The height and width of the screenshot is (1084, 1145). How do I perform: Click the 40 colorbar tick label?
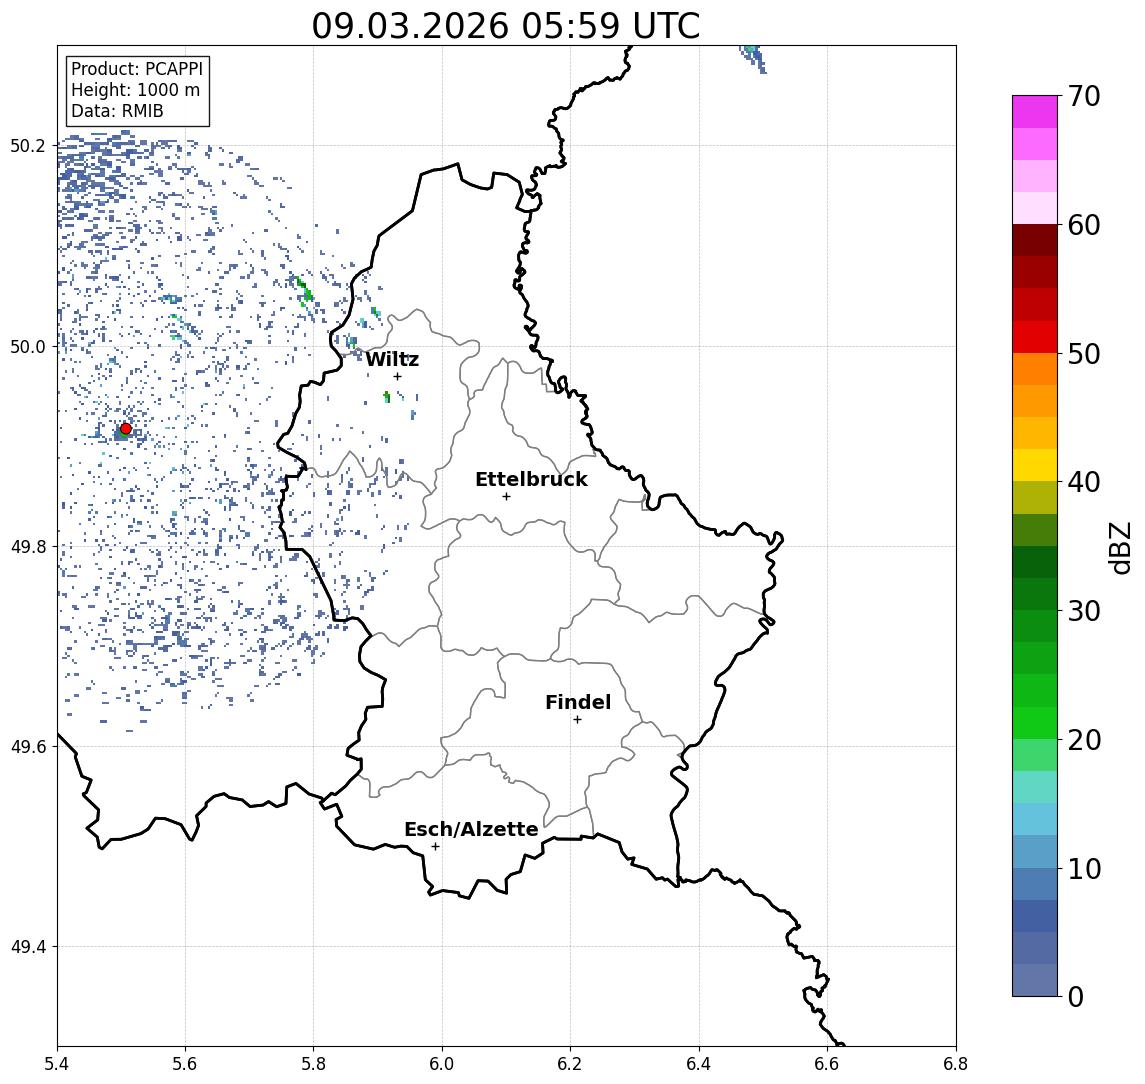[1084, 482]
